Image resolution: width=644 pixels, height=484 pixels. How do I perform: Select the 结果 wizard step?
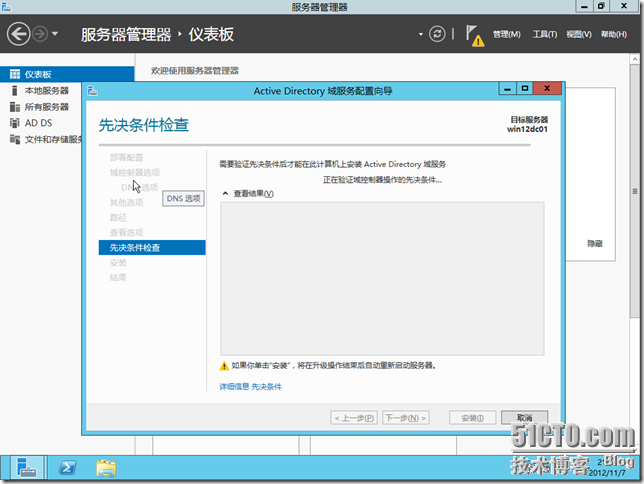tap(118, 278)
